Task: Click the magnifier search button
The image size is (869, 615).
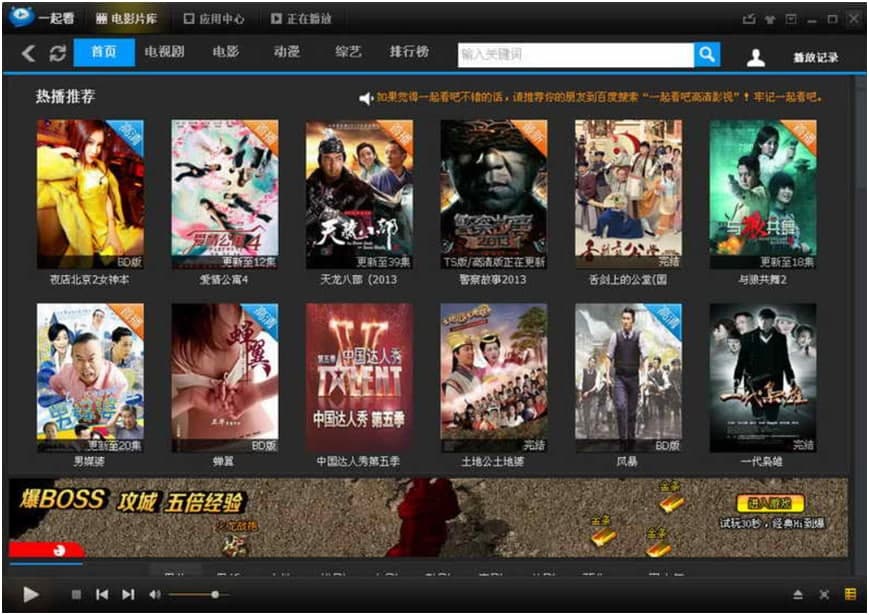Action: (707, 54)
